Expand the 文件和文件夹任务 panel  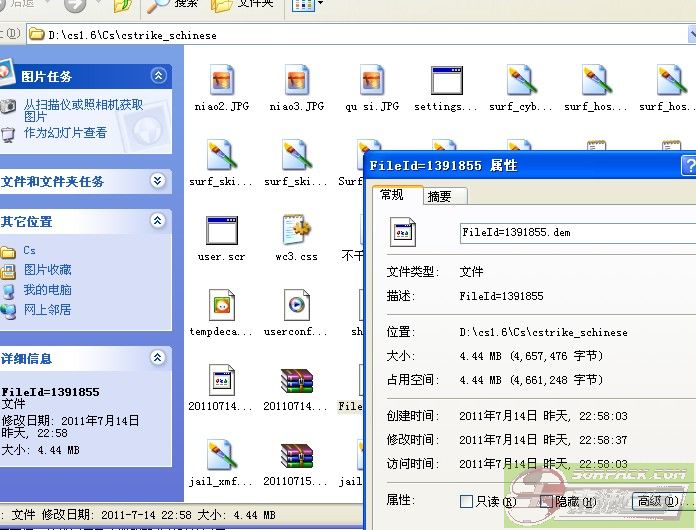[158, 181]
